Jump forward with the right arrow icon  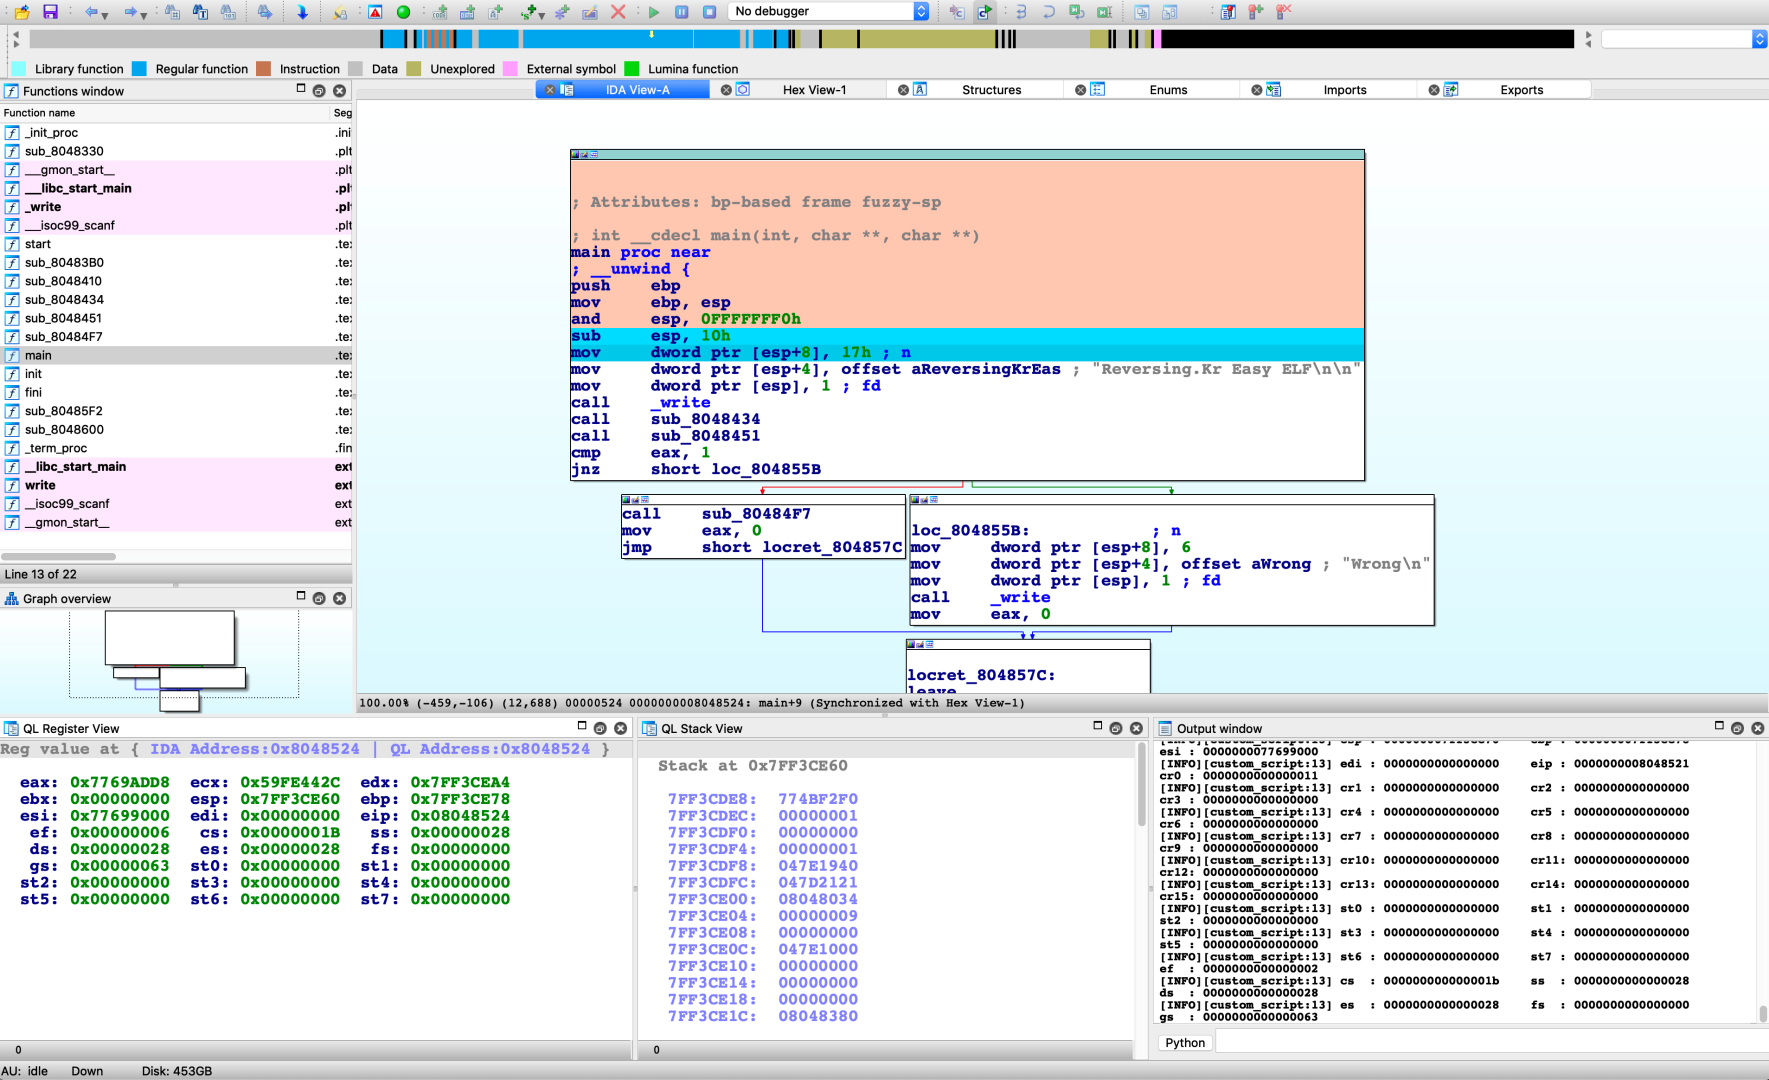pyautogui.click(x=130, y=12)
